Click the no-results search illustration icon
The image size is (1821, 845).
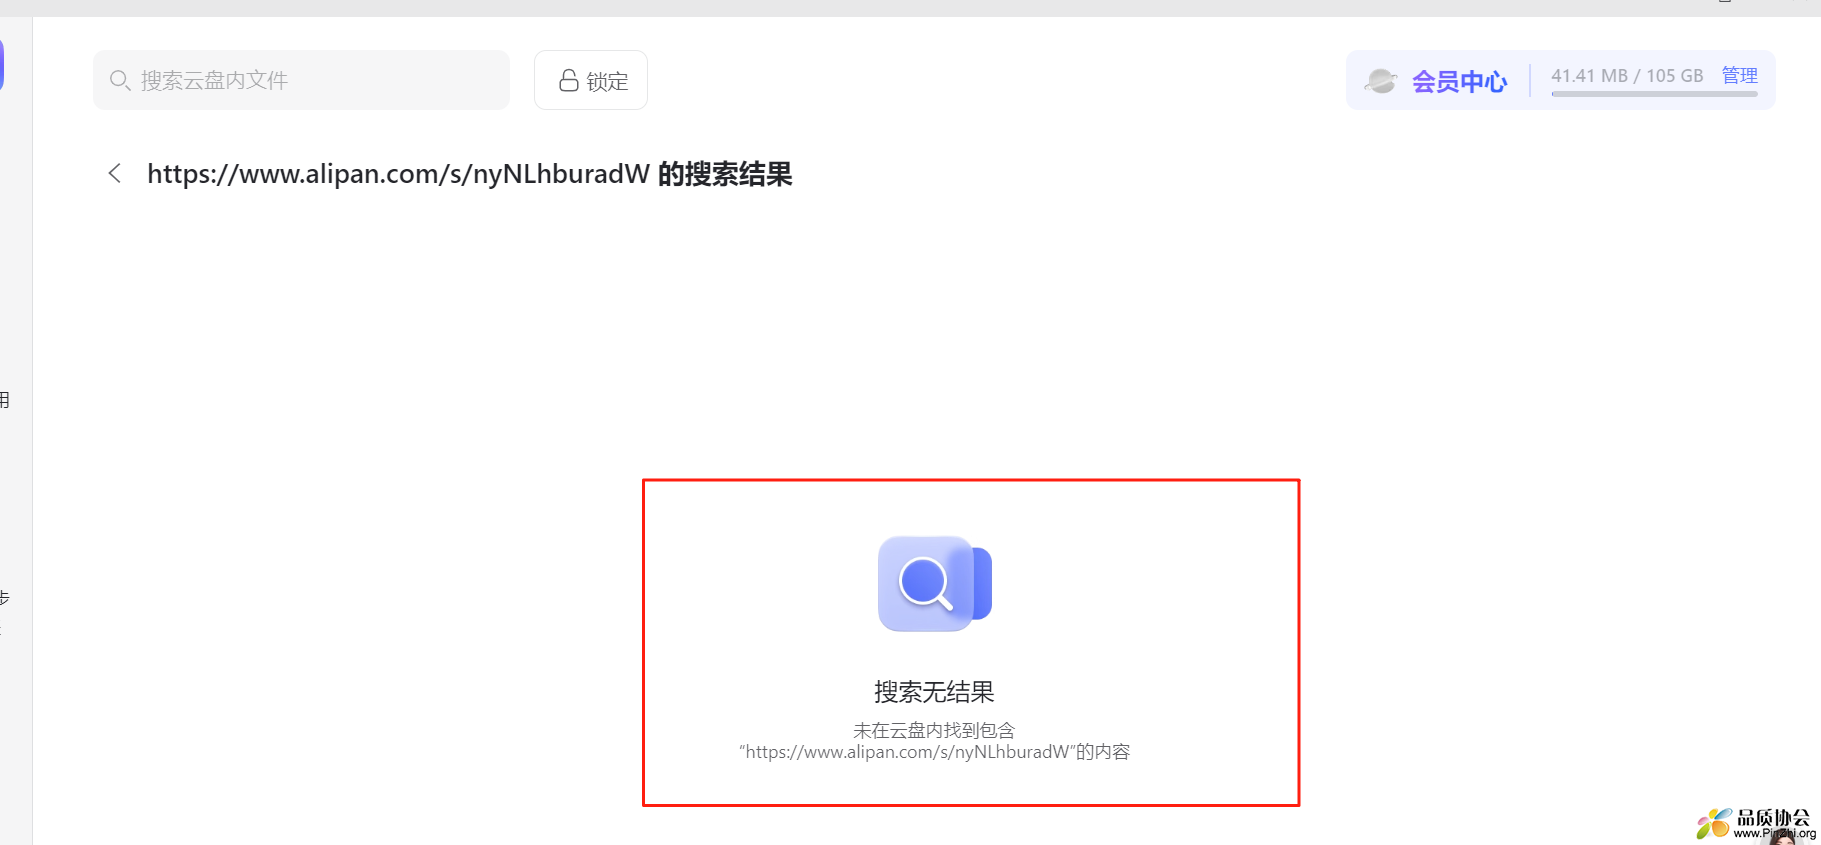(935, 584)
